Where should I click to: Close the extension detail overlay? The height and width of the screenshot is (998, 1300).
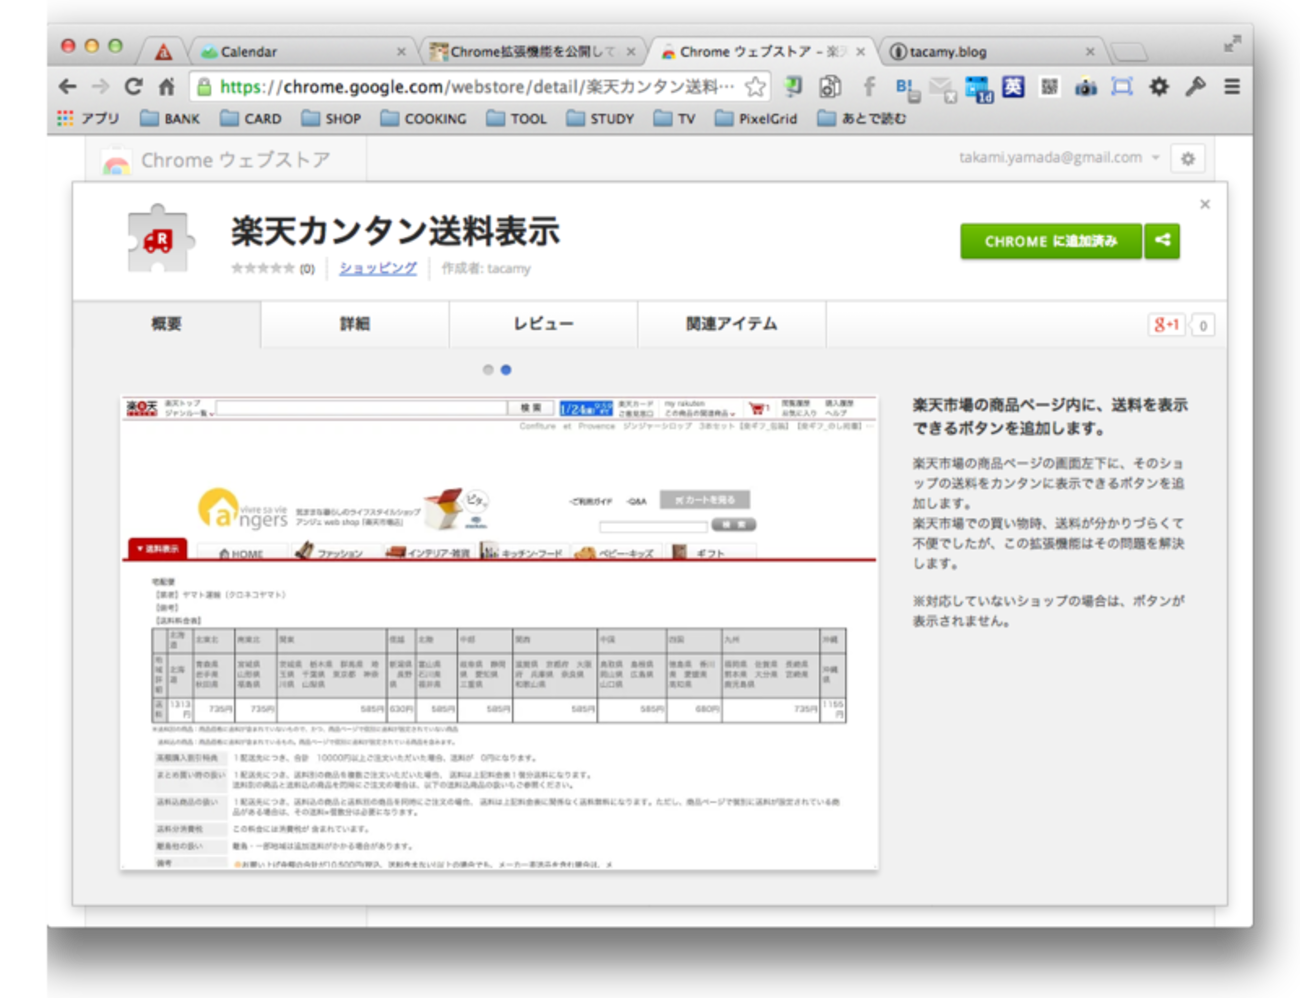coord(1205,204)
